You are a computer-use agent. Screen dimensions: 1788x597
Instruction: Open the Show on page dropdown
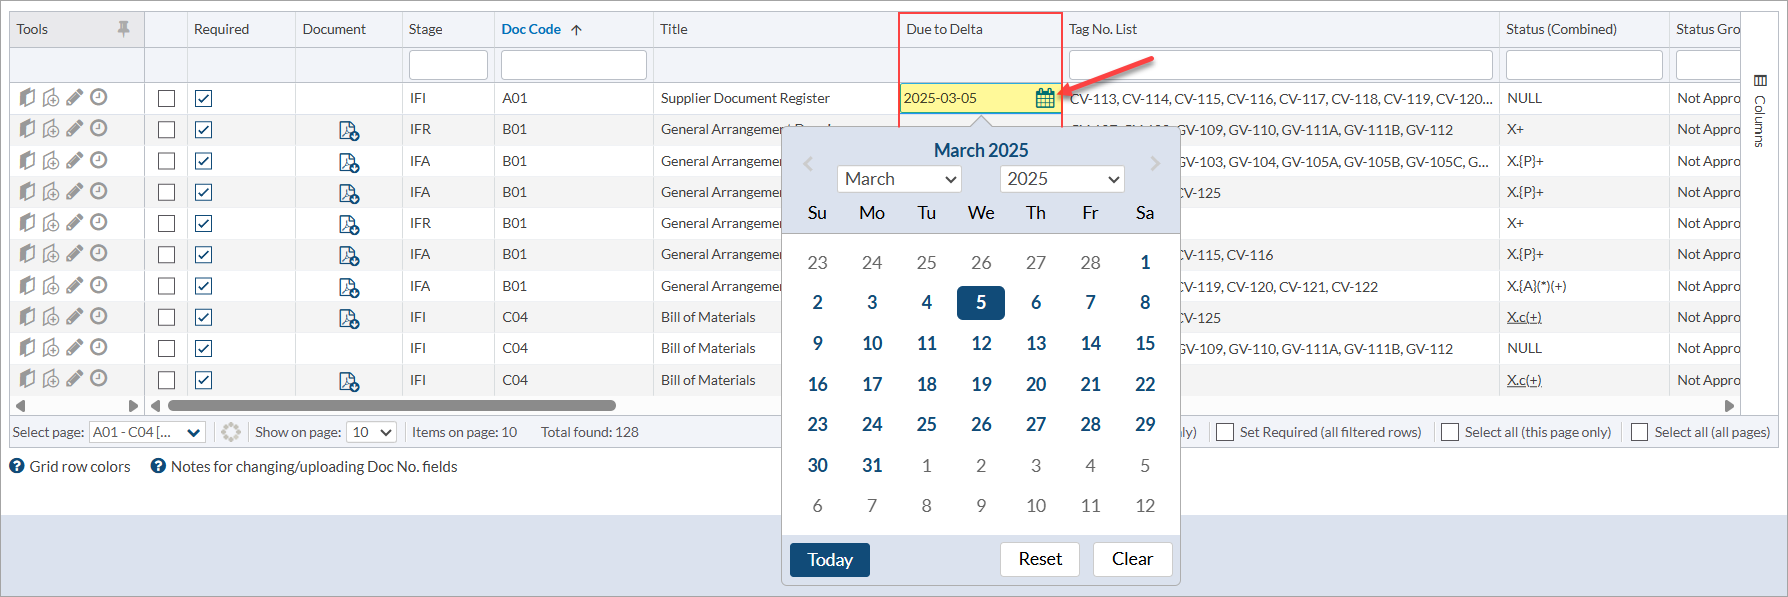click(371, 432)
